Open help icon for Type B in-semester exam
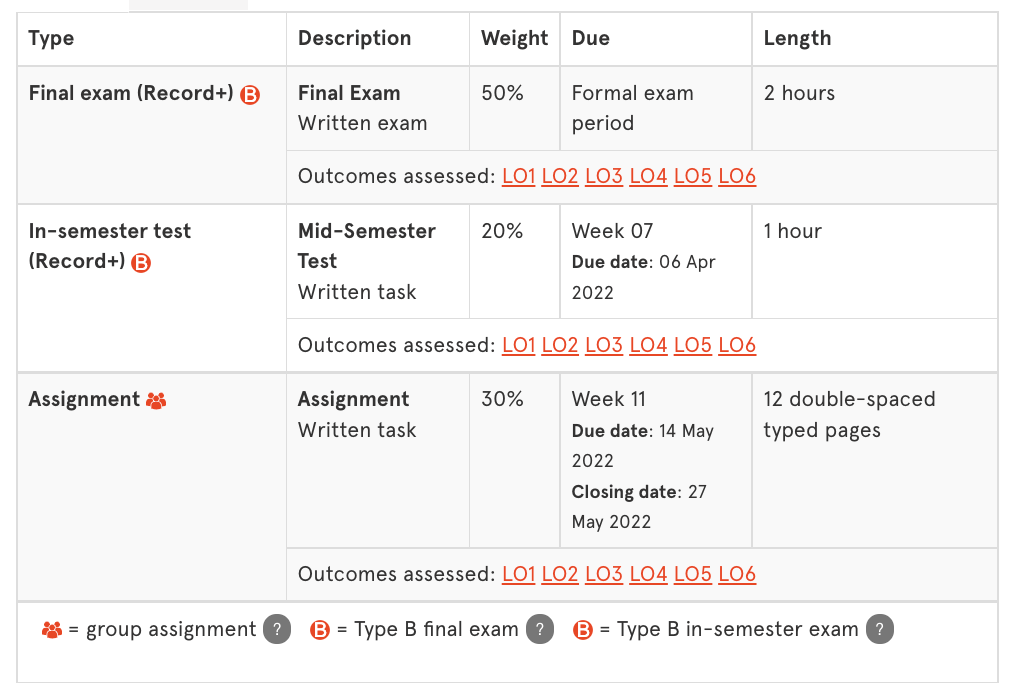This screenshot has height=696, width=1014. click(879, 630)
